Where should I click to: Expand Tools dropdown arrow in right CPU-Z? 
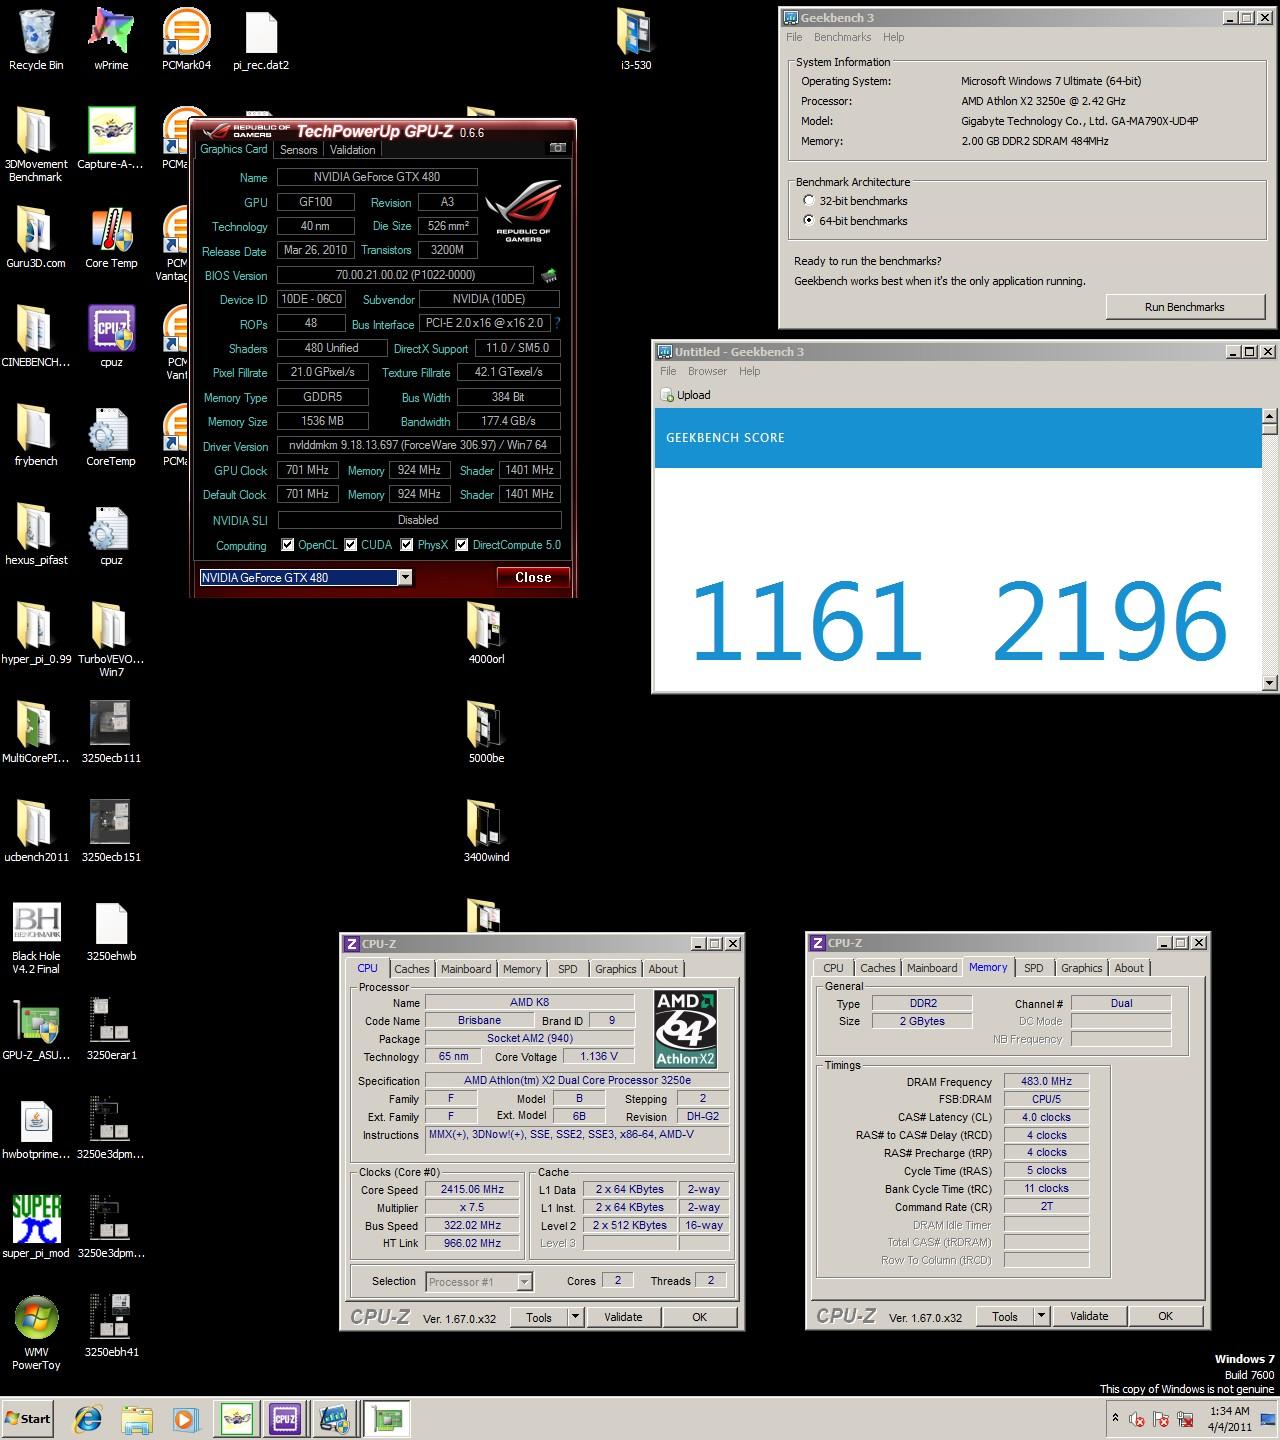tap(1041, 1316)
